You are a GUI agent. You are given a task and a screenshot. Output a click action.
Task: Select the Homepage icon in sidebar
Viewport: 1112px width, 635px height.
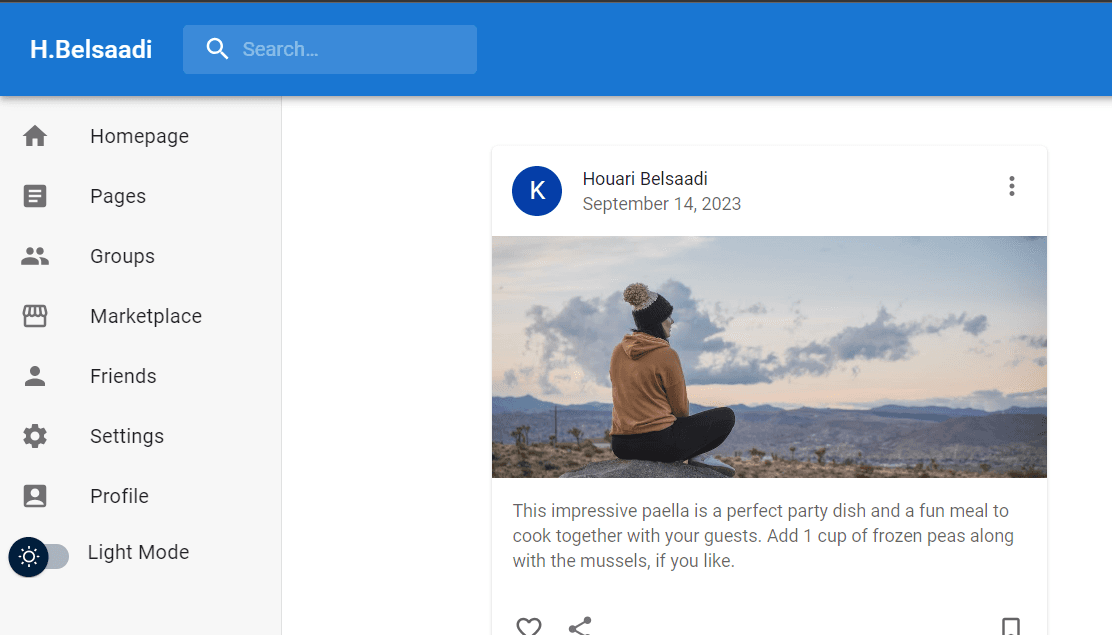tap(35, 135)
